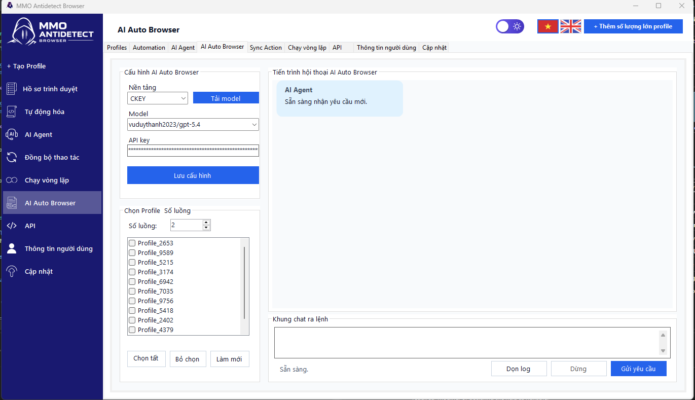
Task: Click the Số luồng number field
Action: [186, 225]
